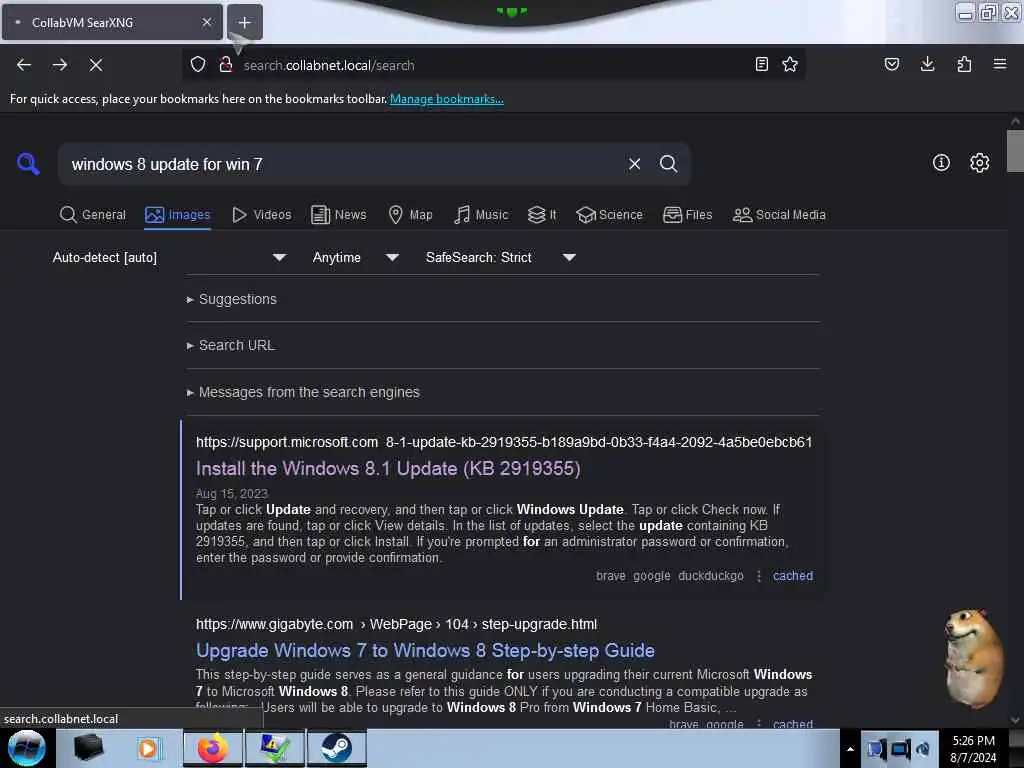Open Upgrade Windows 7 to Windows 8 guide
1024x768 pixels.
click(x=425, y=650)
